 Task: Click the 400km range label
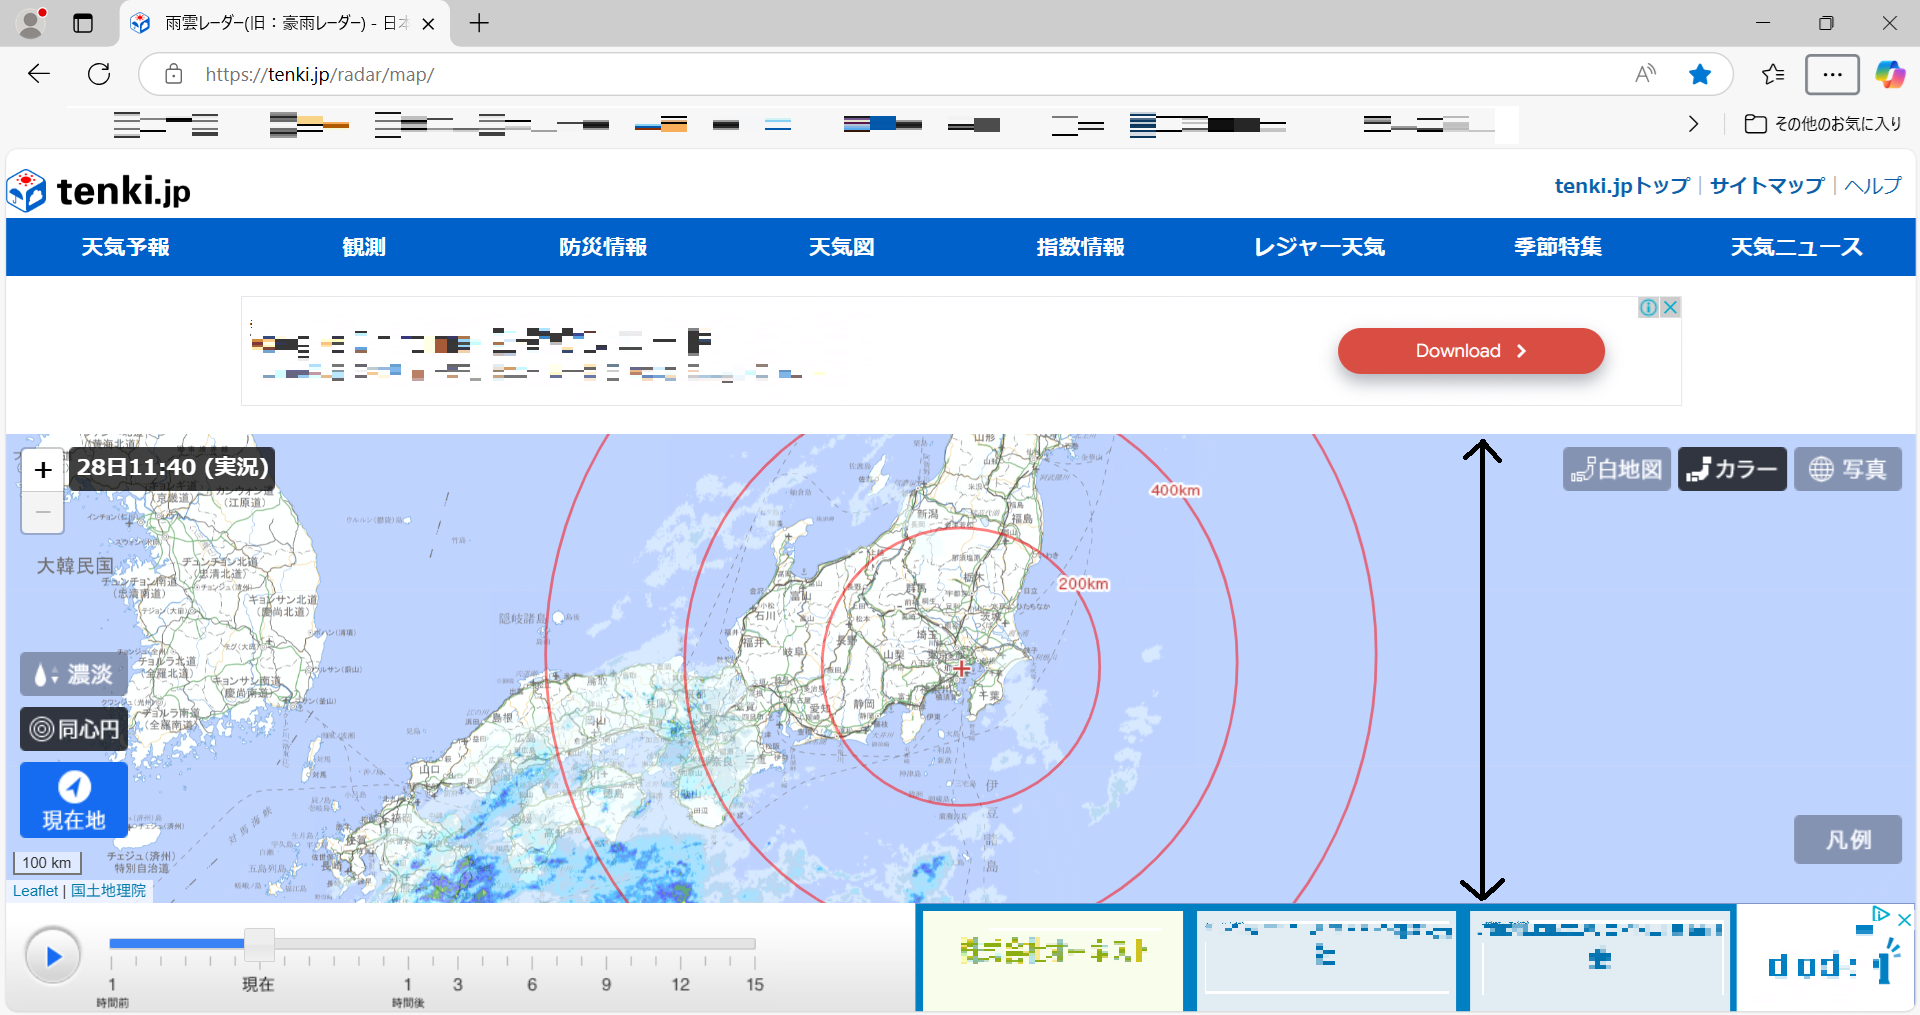pyautogui.click(x=1175, y=490)
